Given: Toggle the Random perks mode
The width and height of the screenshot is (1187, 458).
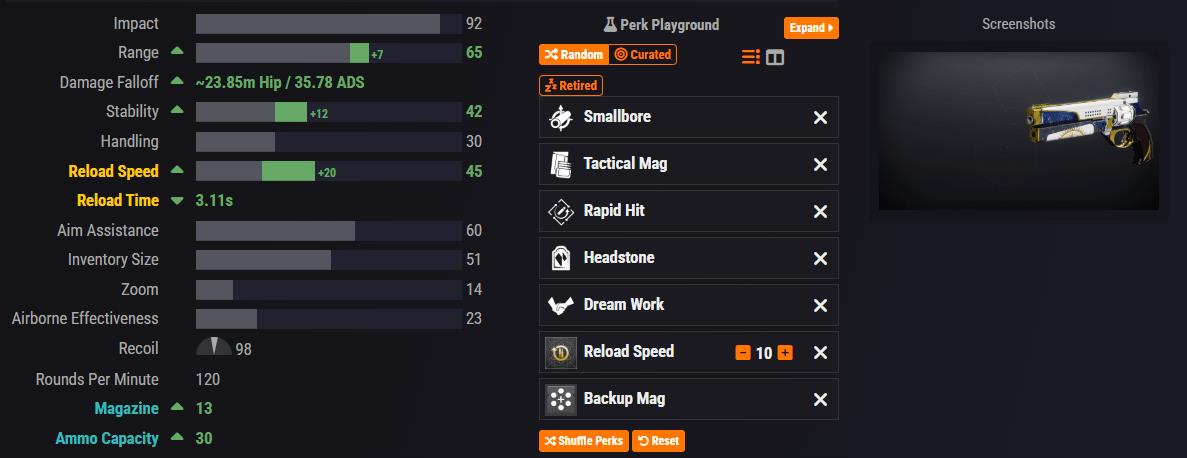Looking at the screenshot, I should 573,54.
